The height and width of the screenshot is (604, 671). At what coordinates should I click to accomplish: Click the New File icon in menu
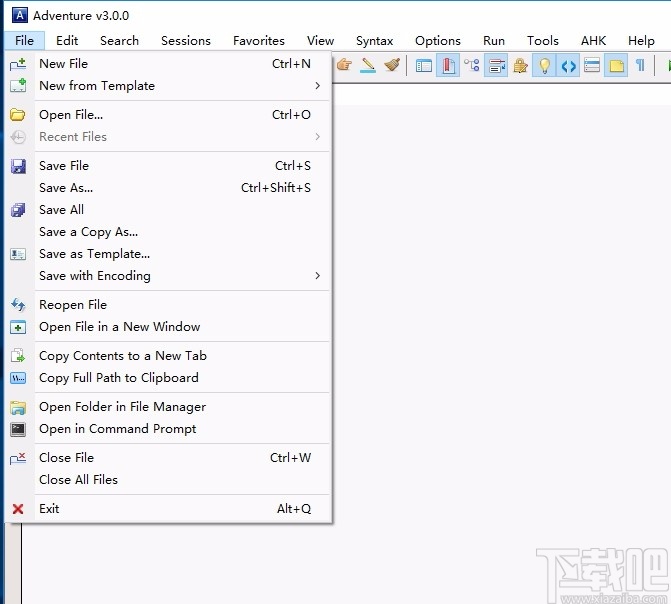pos(18,64)
